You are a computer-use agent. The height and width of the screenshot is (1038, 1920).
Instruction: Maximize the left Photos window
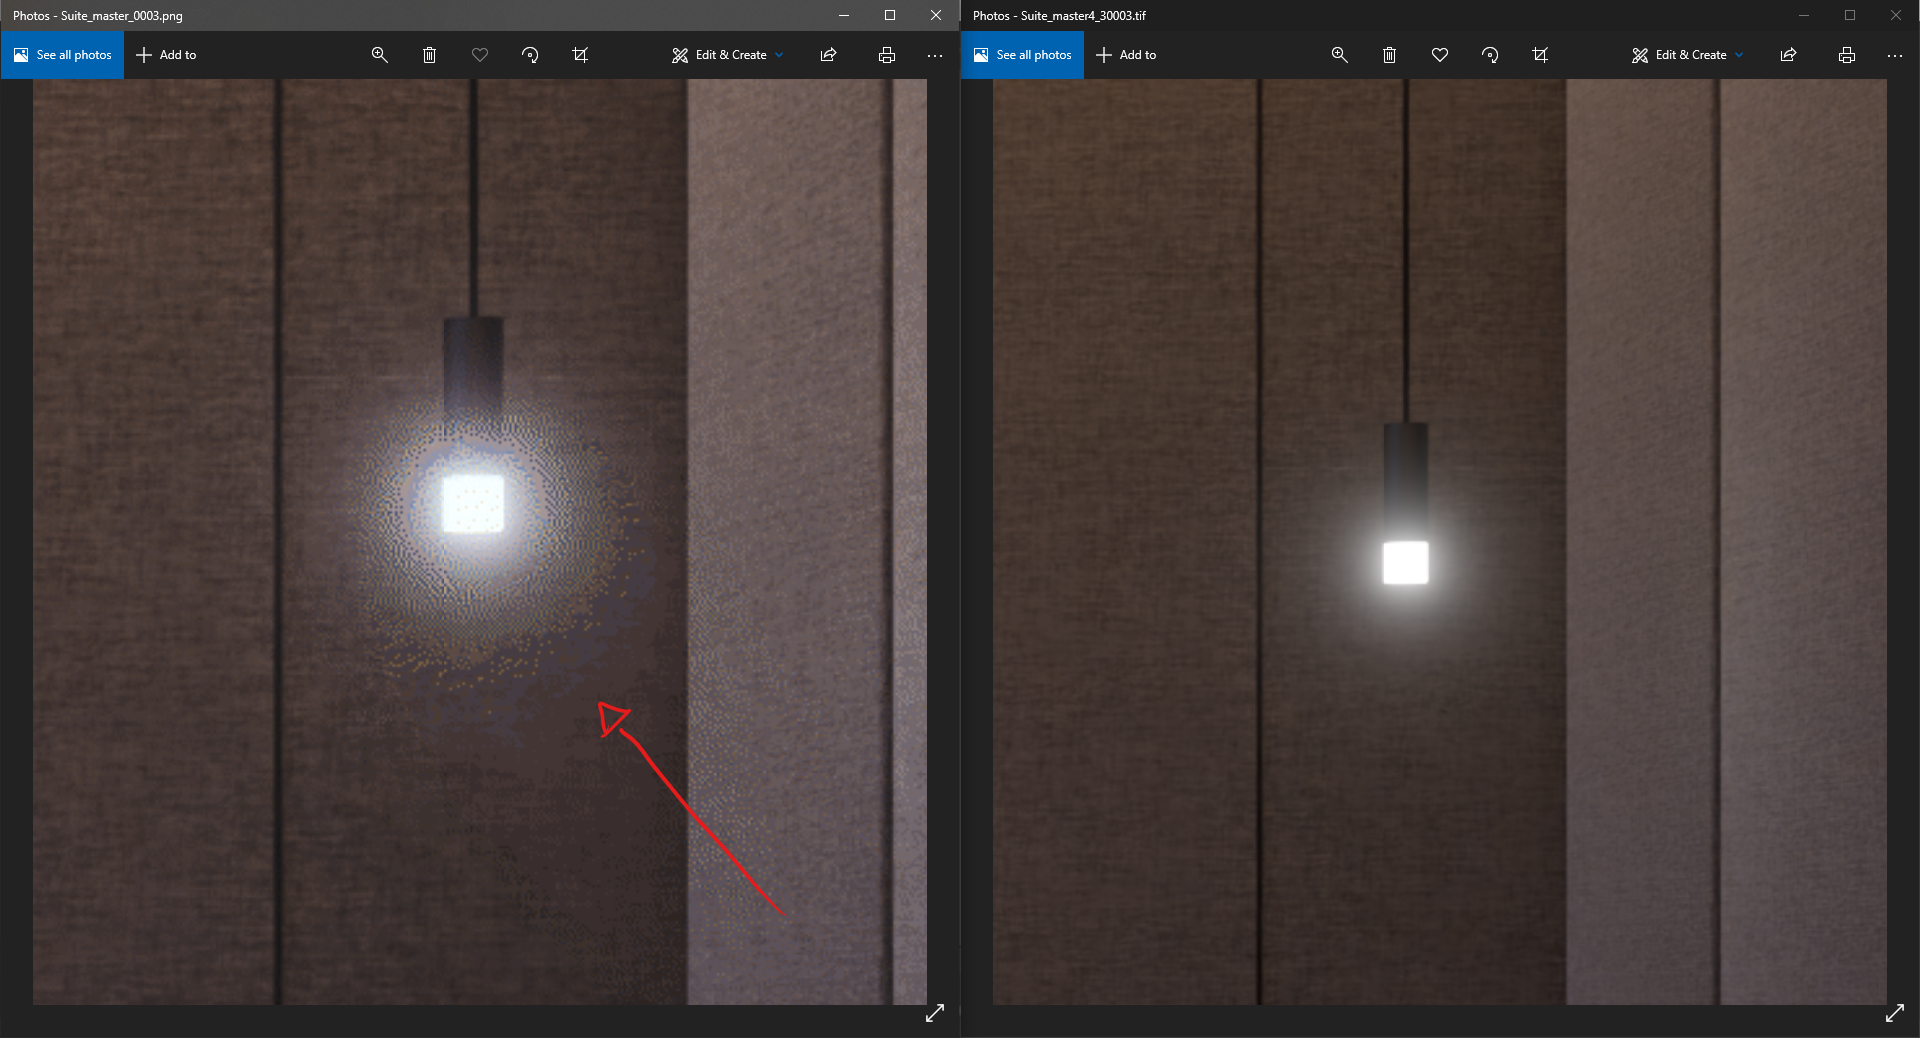(890, 15)
